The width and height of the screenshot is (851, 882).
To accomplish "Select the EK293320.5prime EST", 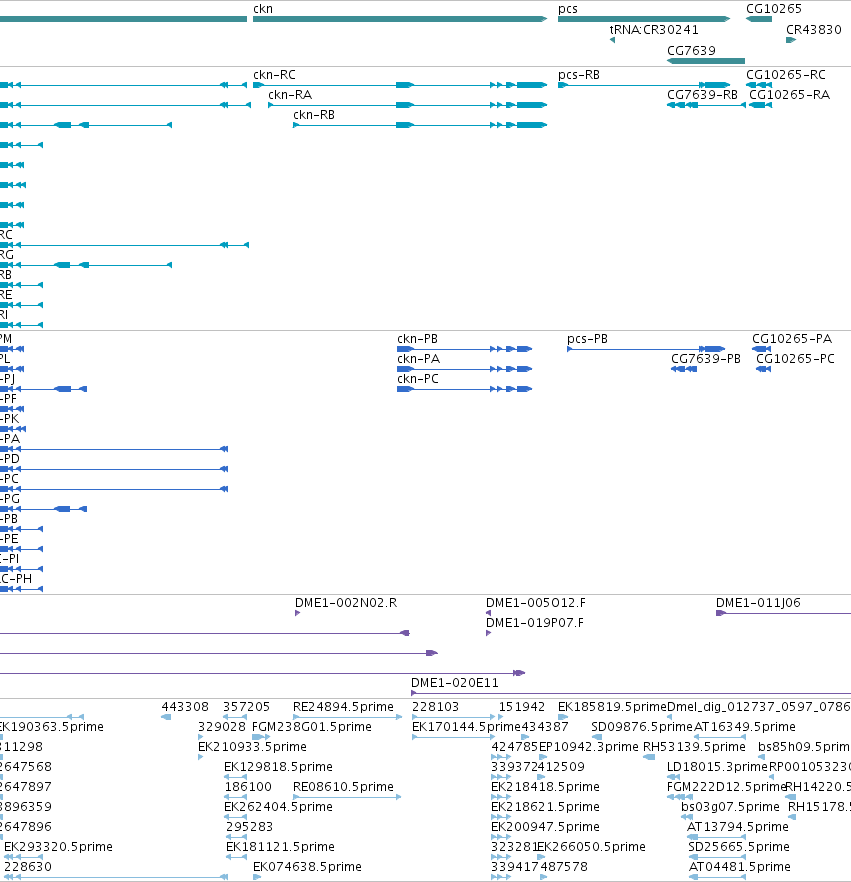I will pyautogui.click(x=24, y=857).
